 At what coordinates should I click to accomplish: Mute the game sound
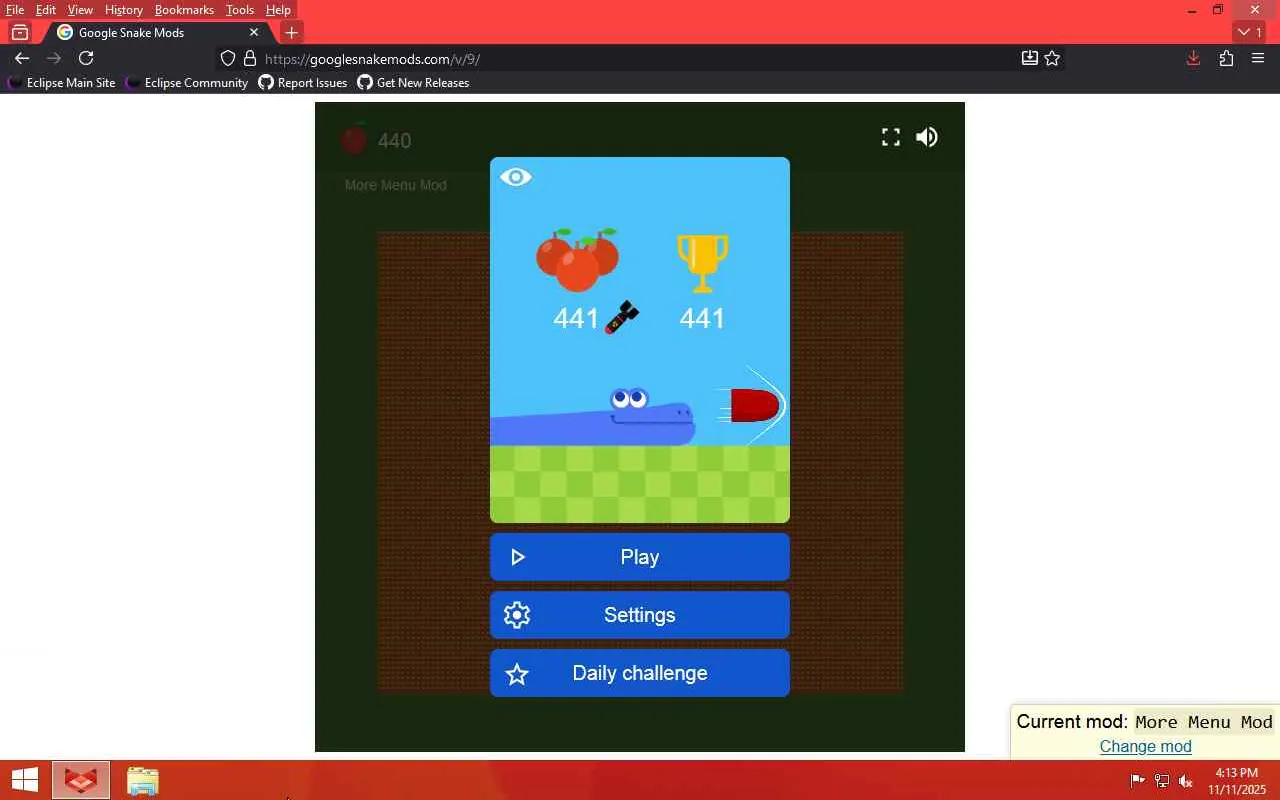927,137
